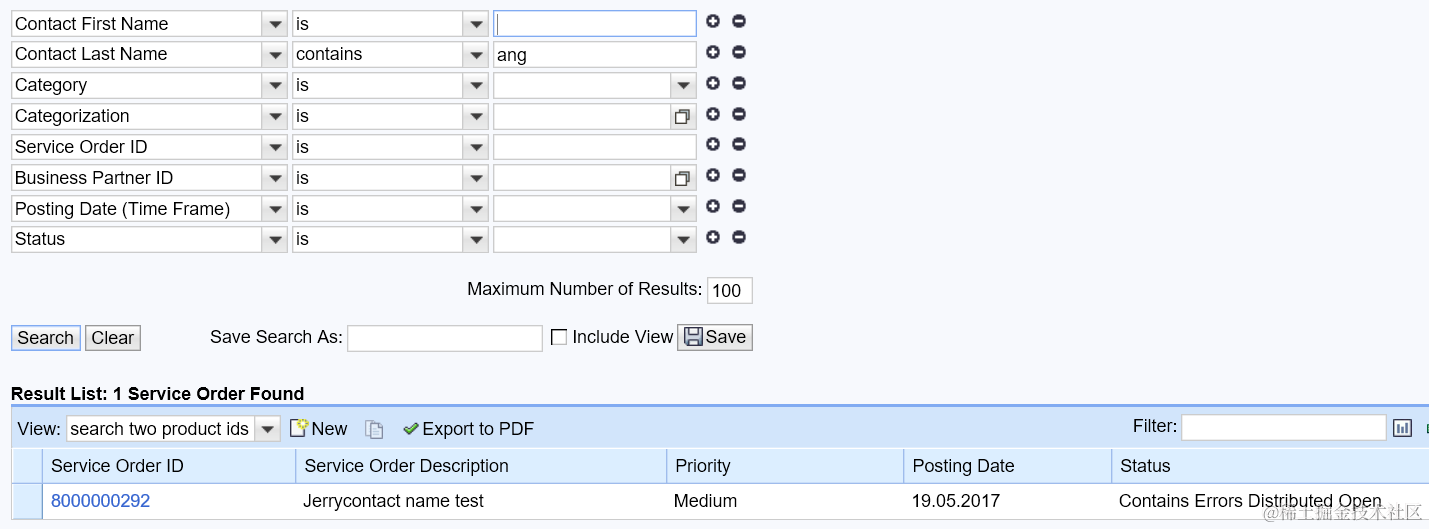Focus the Save Search As input
This screenshot has width=1429, height=529.
445,338
